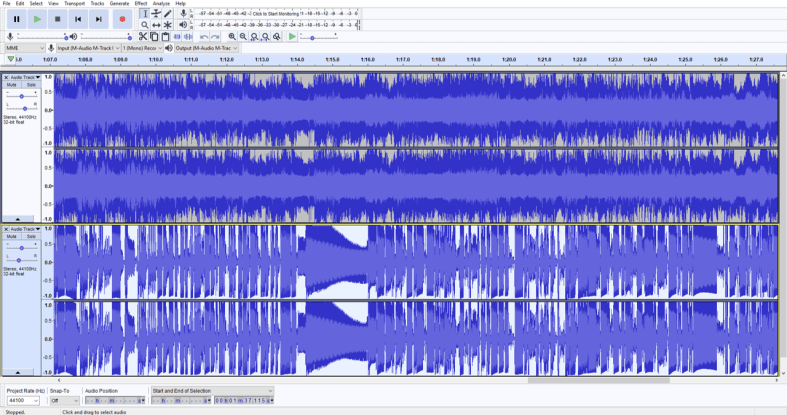Click the Skip to End button
Screen dimensions: 787x415
[99, 19]
